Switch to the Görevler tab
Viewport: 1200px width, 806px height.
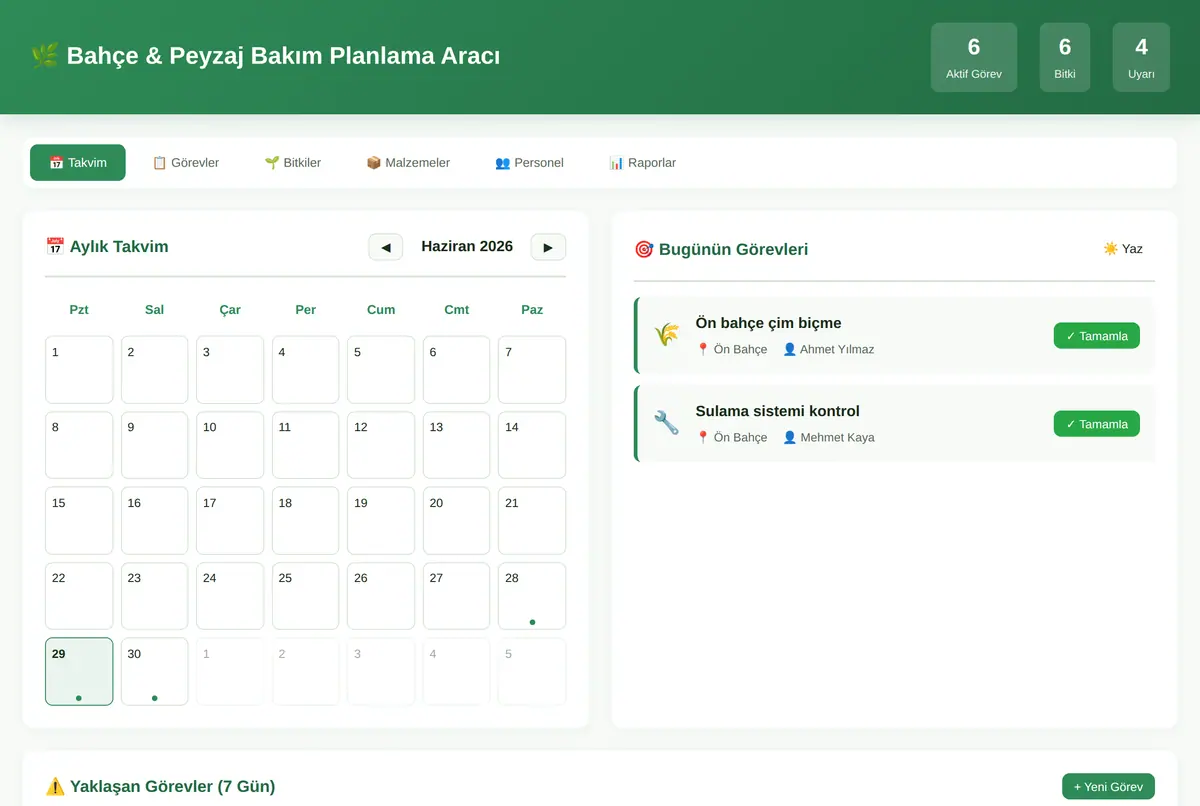click(x=185, y=163)
